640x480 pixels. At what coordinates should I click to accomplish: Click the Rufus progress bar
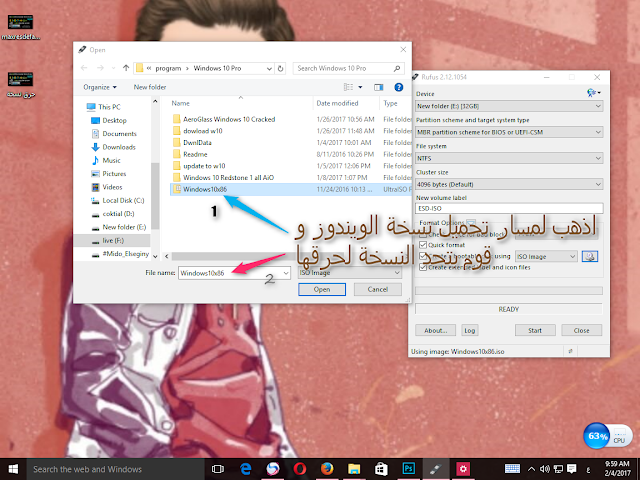coord(509,291)
